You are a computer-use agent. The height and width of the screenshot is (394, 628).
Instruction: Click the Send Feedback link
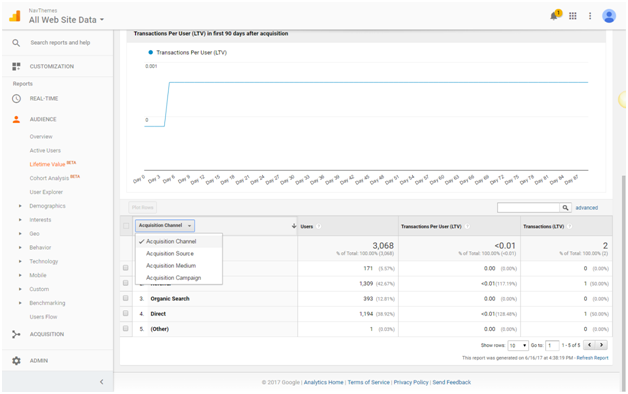point(451,382)
